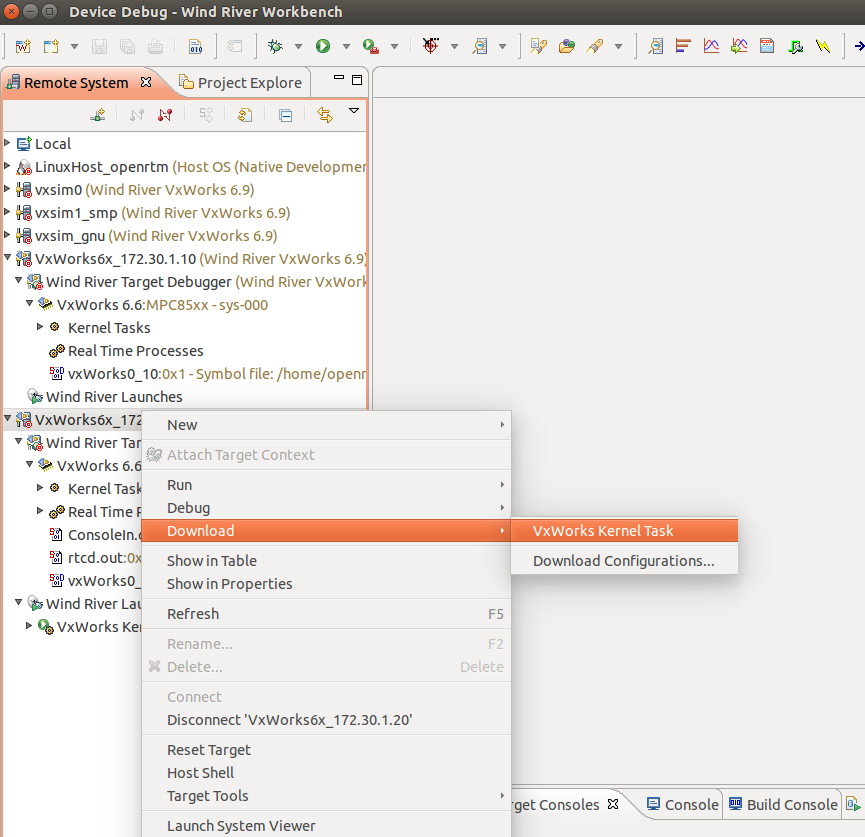Minimize the Remote Systems panel

tap(339, 78)
